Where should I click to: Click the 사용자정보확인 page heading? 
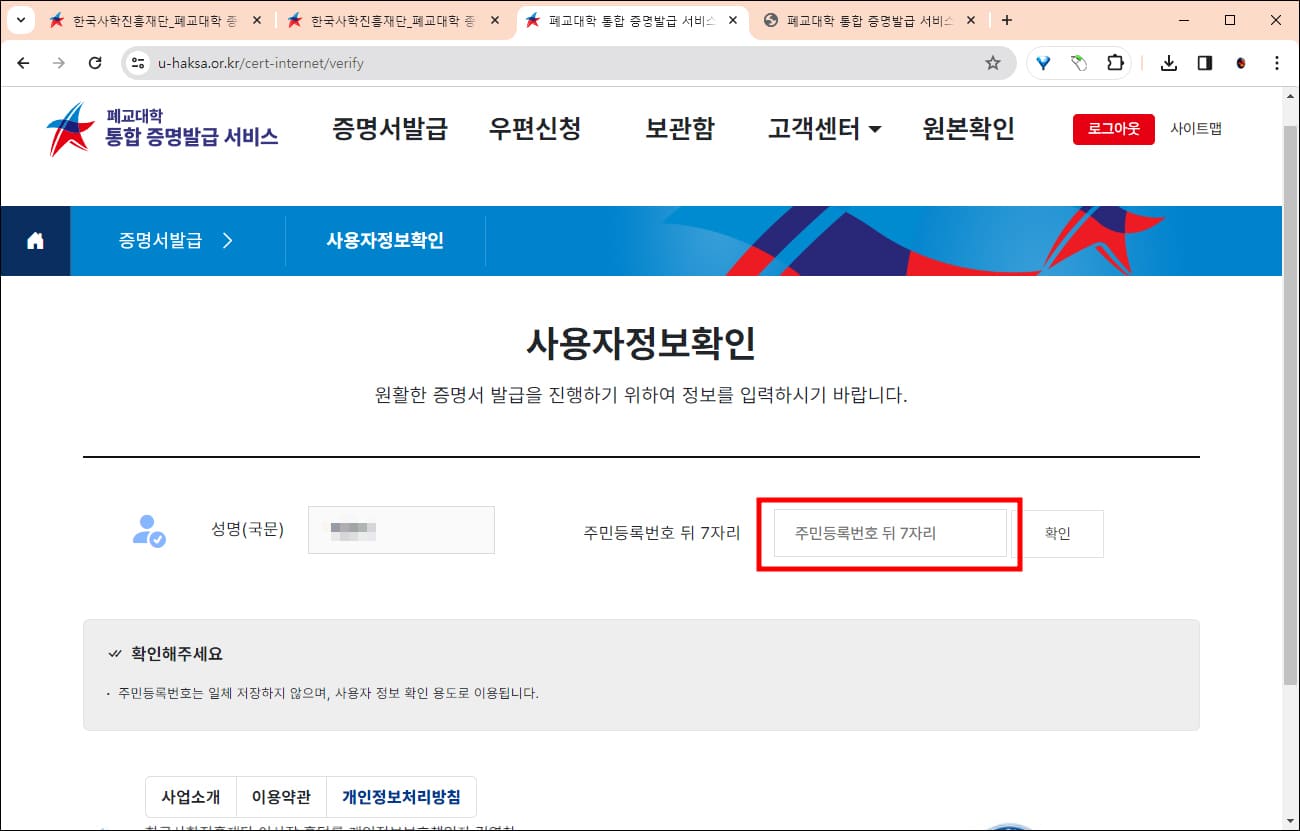click(x=641, y=343)
